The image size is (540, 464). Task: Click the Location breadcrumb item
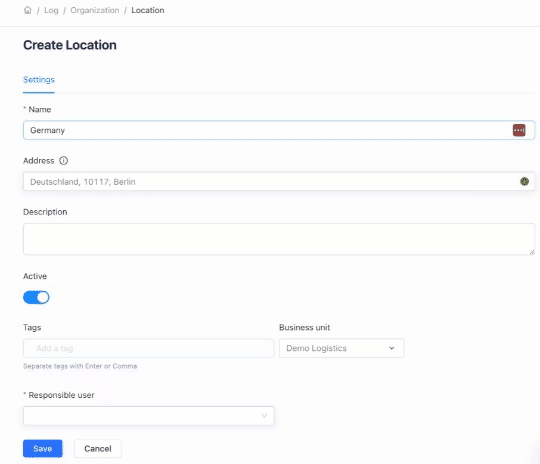click(x=148, y=10)
